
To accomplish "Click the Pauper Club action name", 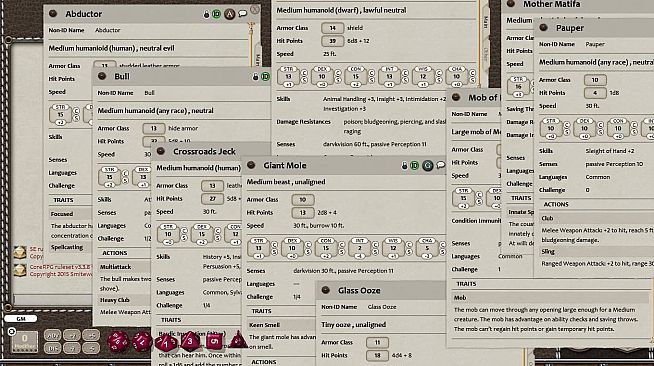I will point(547,218).
